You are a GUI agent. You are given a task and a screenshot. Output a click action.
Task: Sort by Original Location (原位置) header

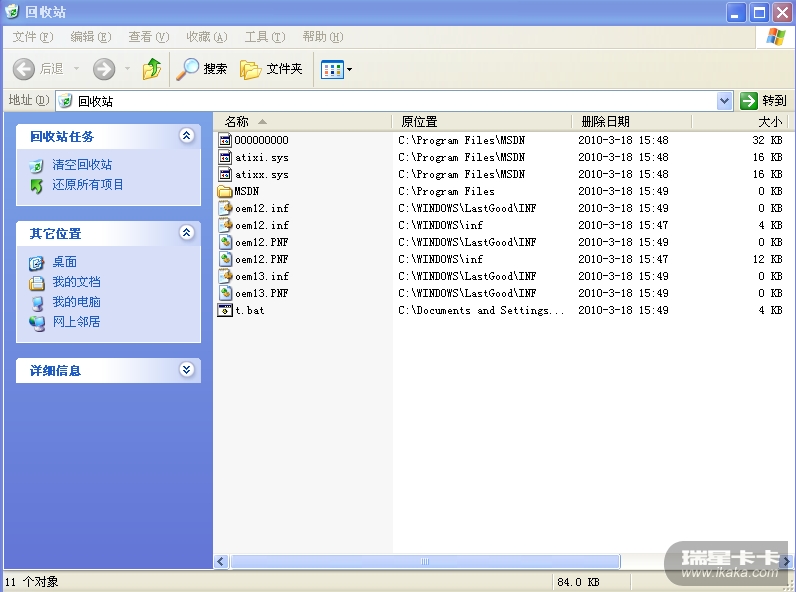pos(481,122)
